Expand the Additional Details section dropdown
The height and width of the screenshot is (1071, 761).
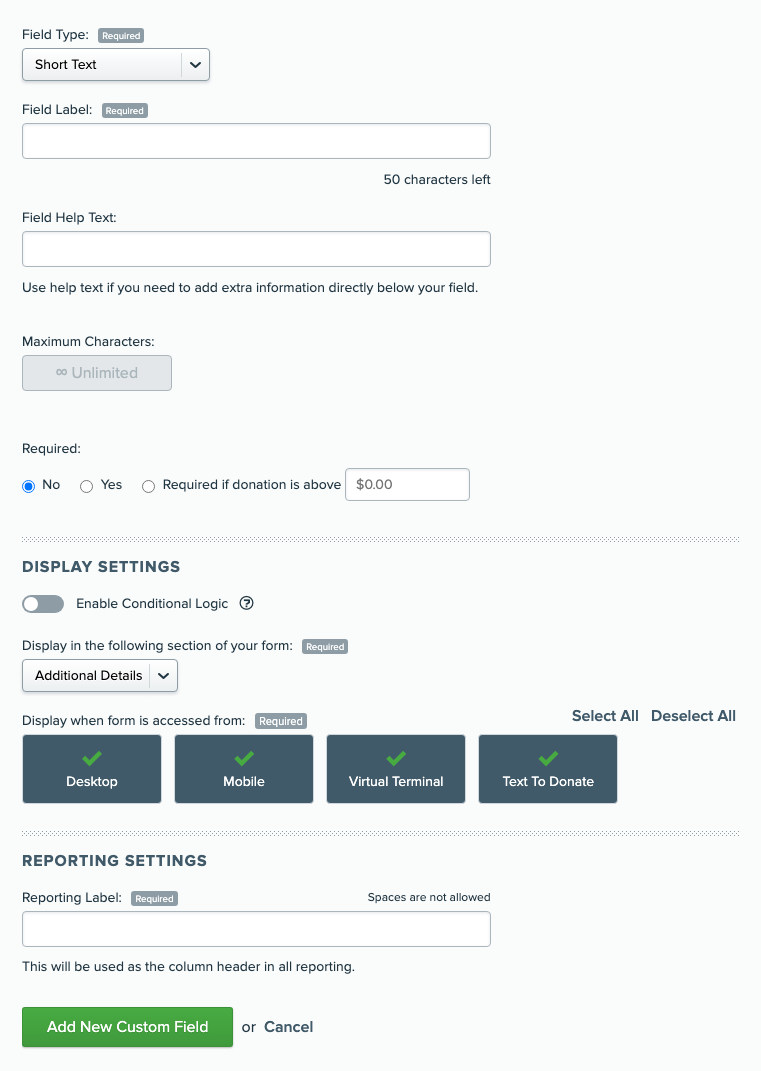tap(100, 676)
